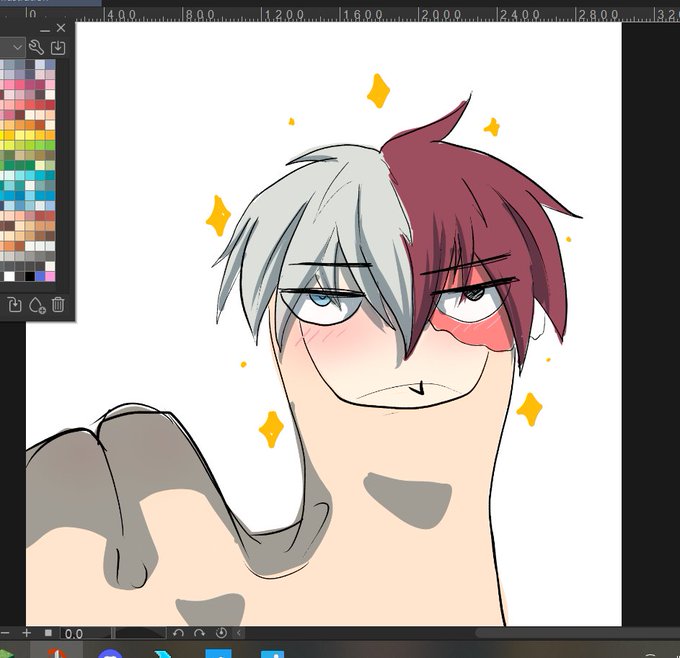Open the Discord icon on the taskbar
Viewport: 680px width, 658px height.
[x=110, y=653]
